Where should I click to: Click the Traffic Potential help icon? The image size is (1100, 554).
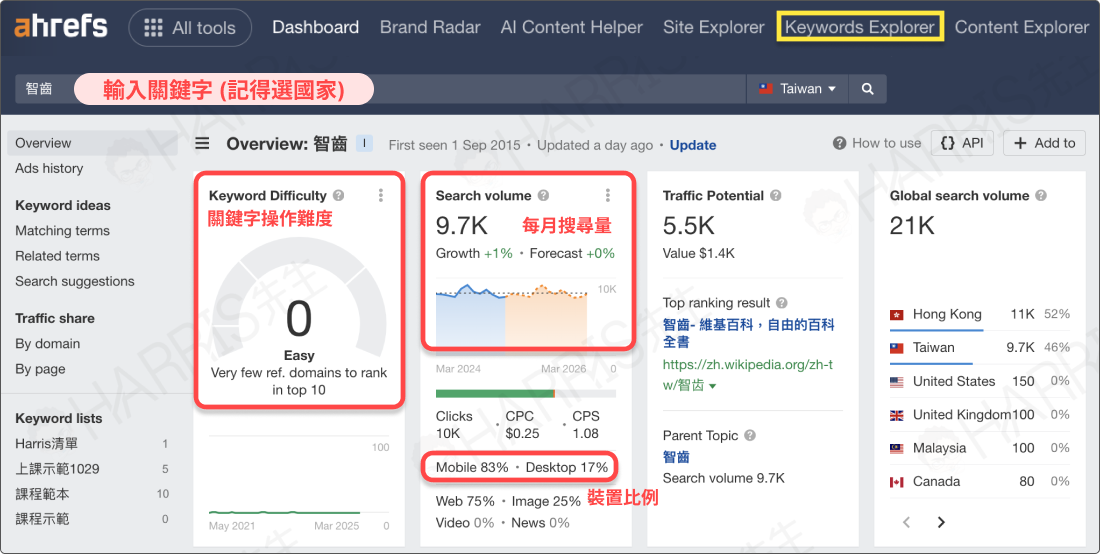click(775, 196)
